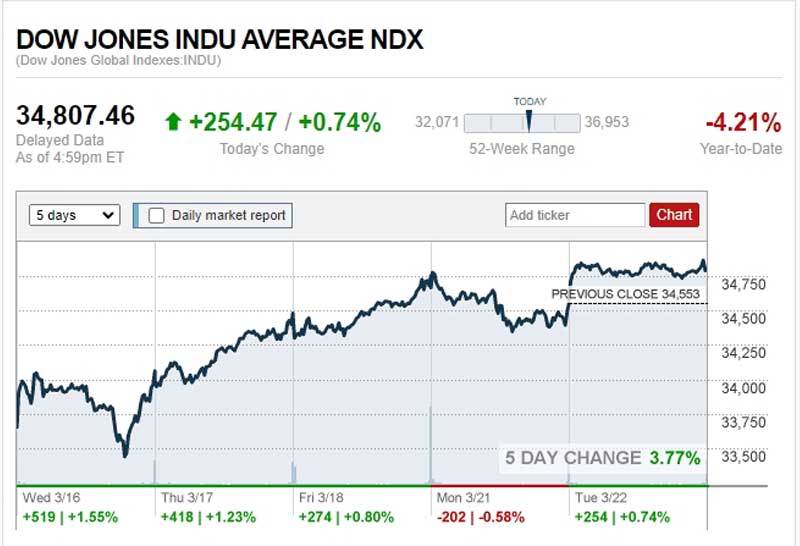Select the Mon 3/21 day label
The image size is (800, 546).
460,496
